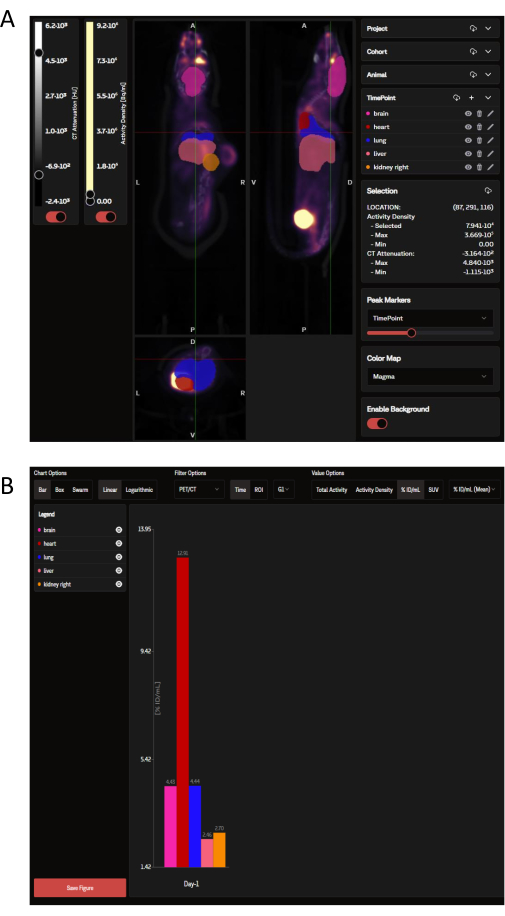Remove liver from the chart legend
505x916 pixels.
point(119,571)
